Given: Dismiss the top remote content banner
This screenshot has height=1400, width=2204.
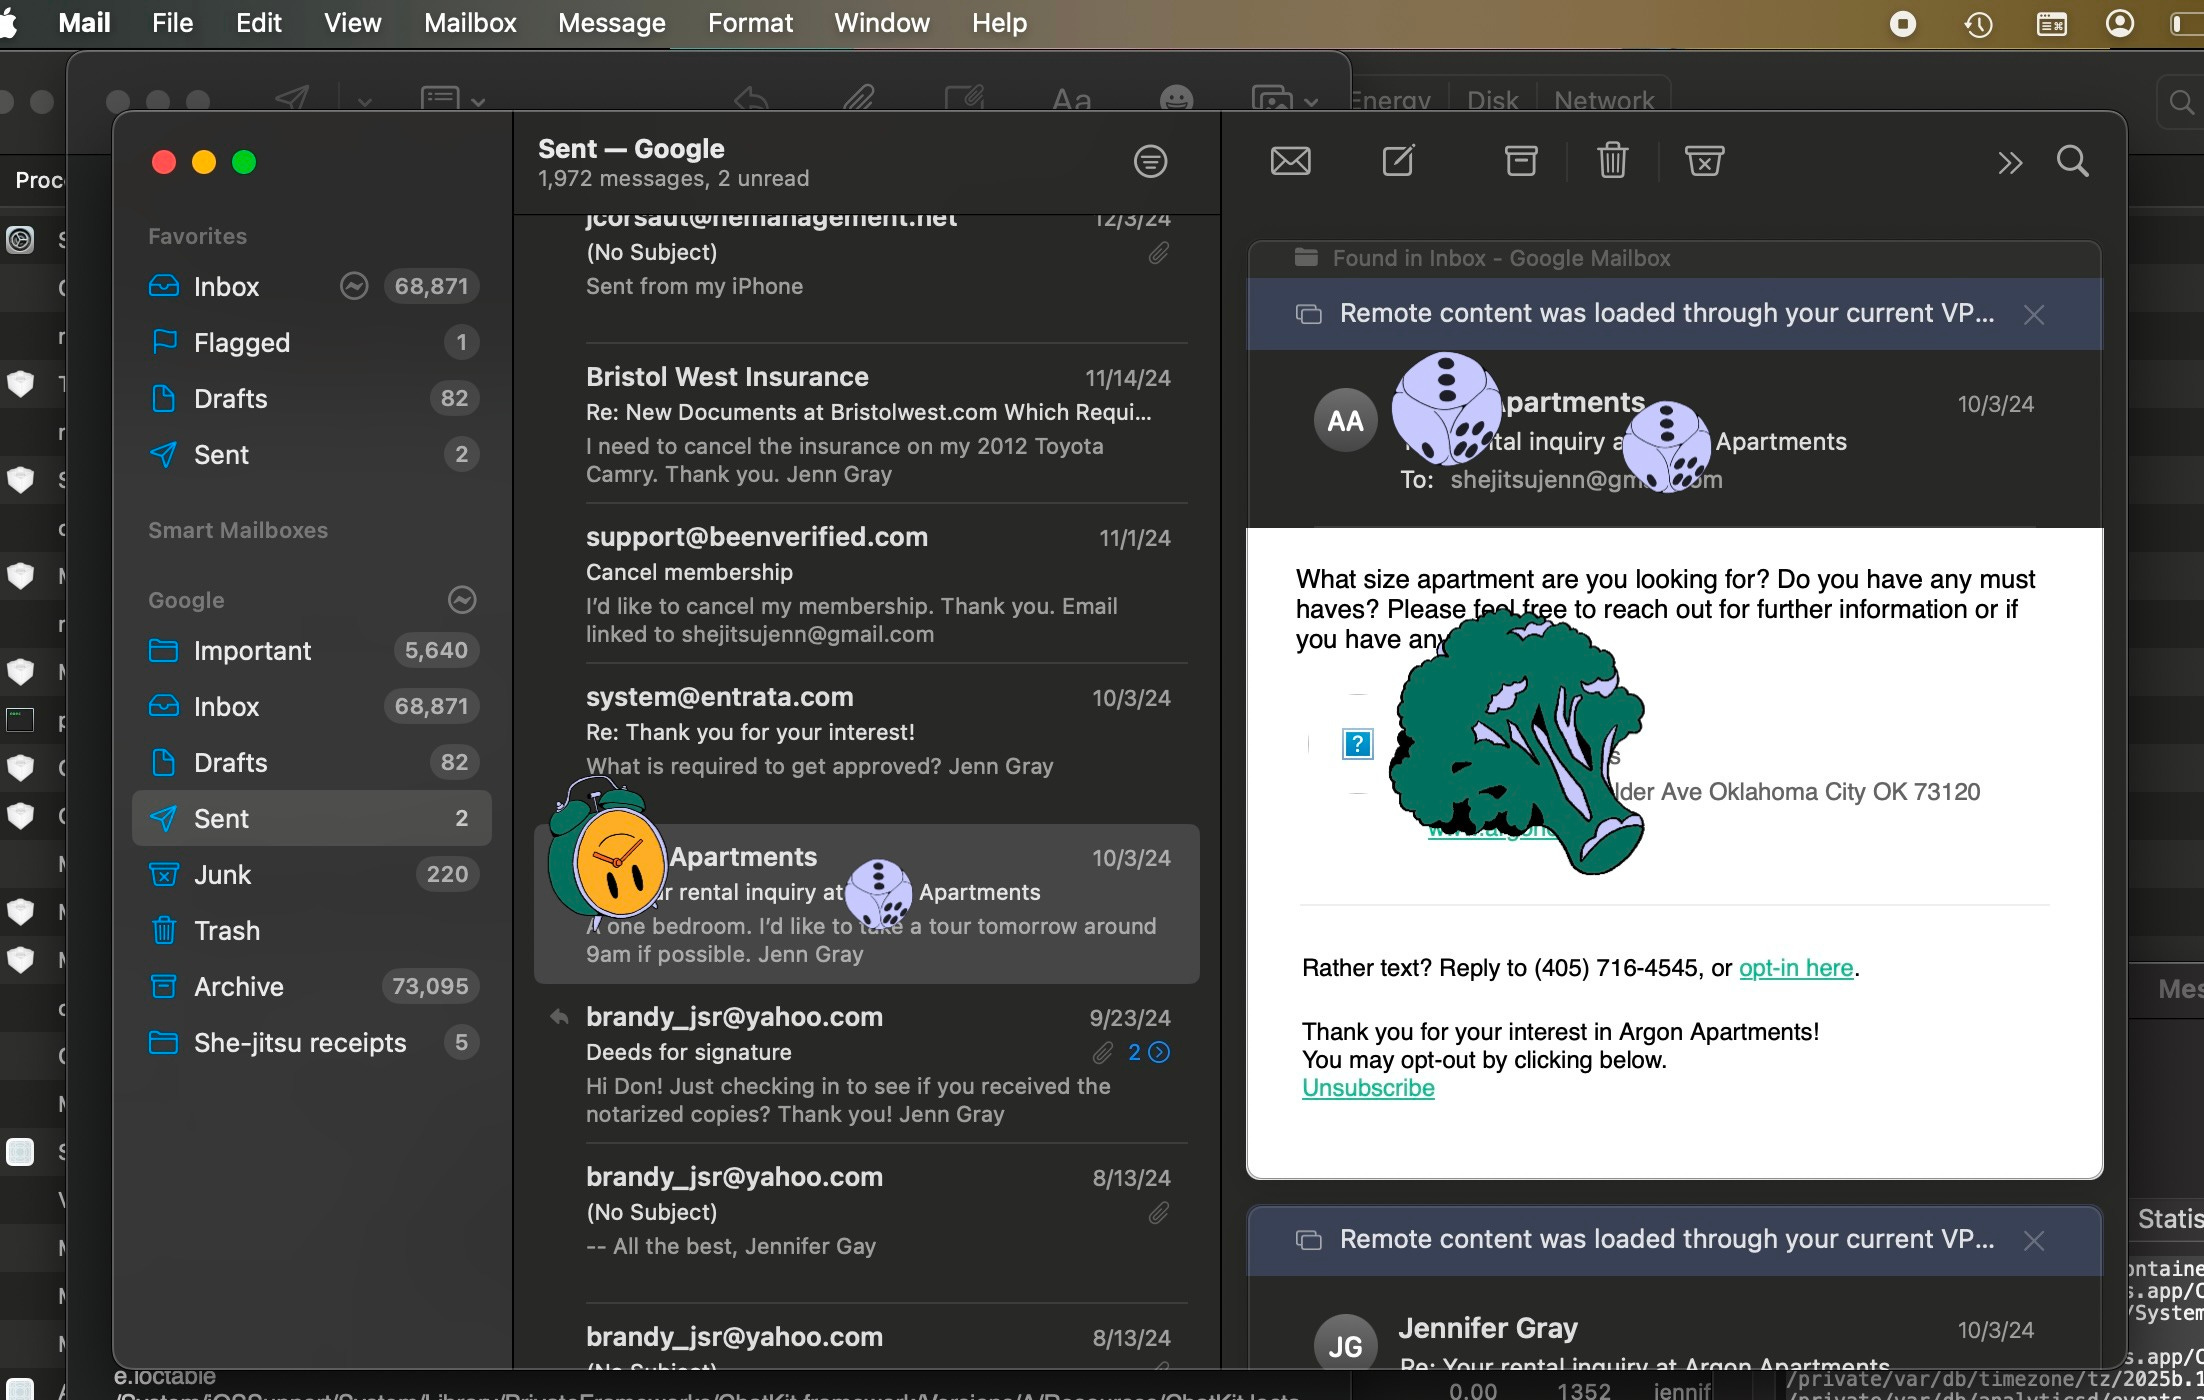Looking at the screenshot, I should (x=2033, y=315).
